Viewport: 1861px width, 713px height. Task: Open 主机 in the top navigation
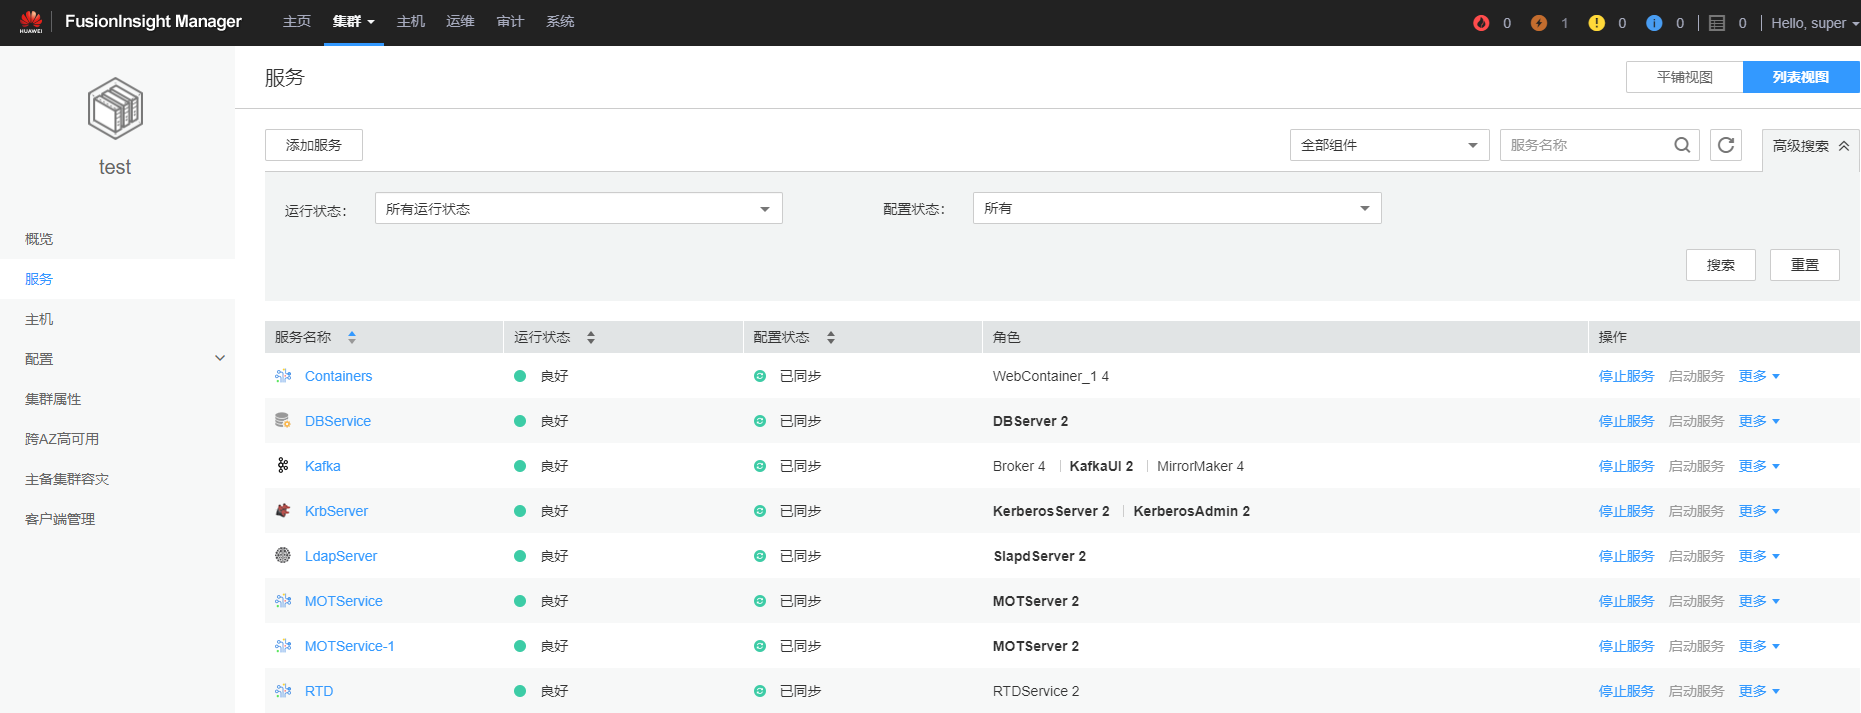pos(411,21)
